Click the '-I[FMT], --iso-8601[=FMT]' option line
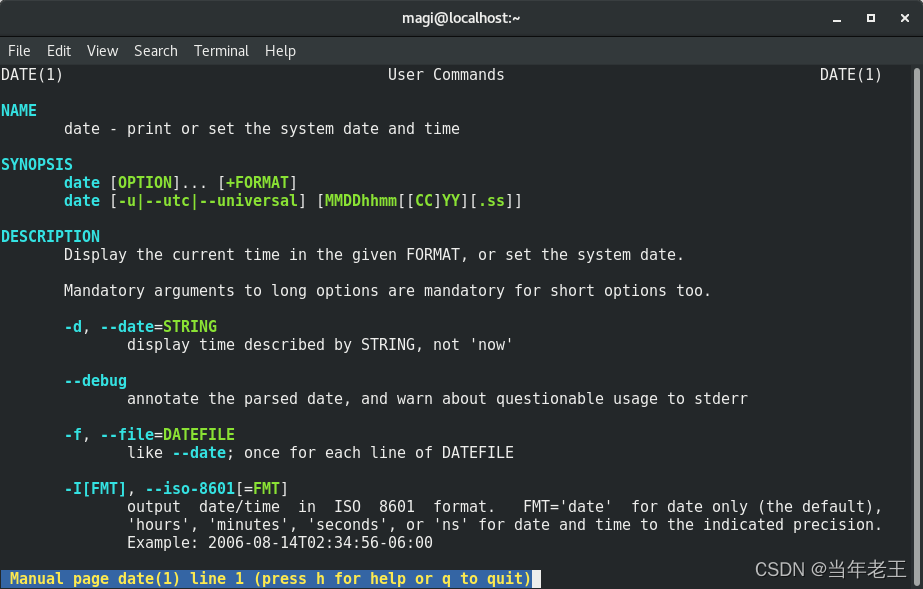 tap(176, 489)
